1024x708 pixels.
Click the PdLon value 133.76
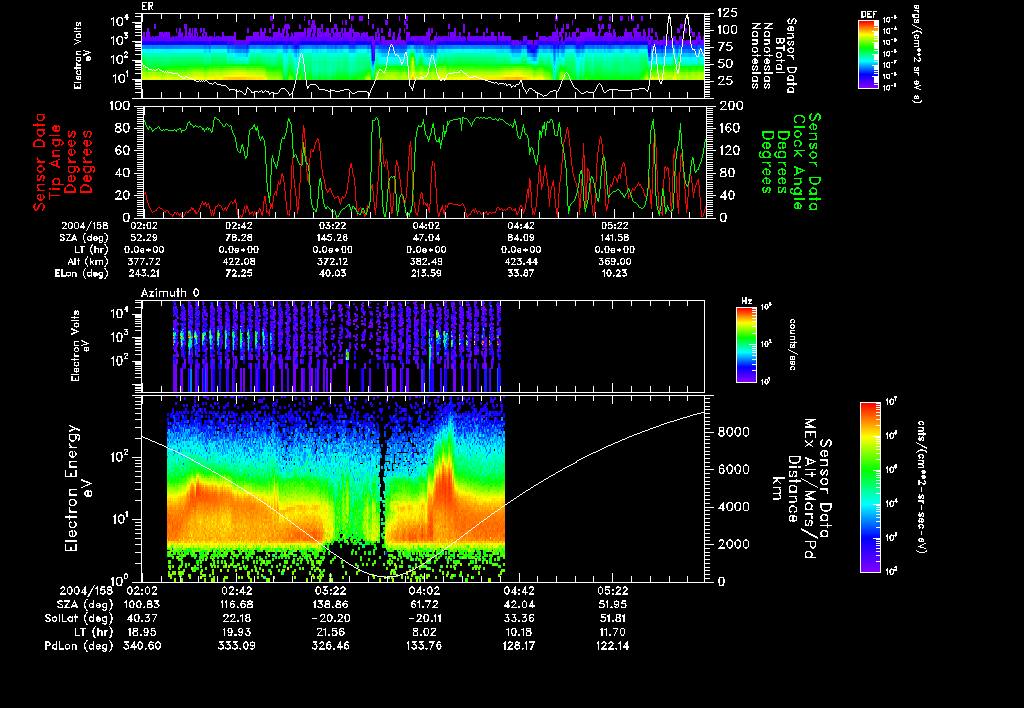point(424,646)
